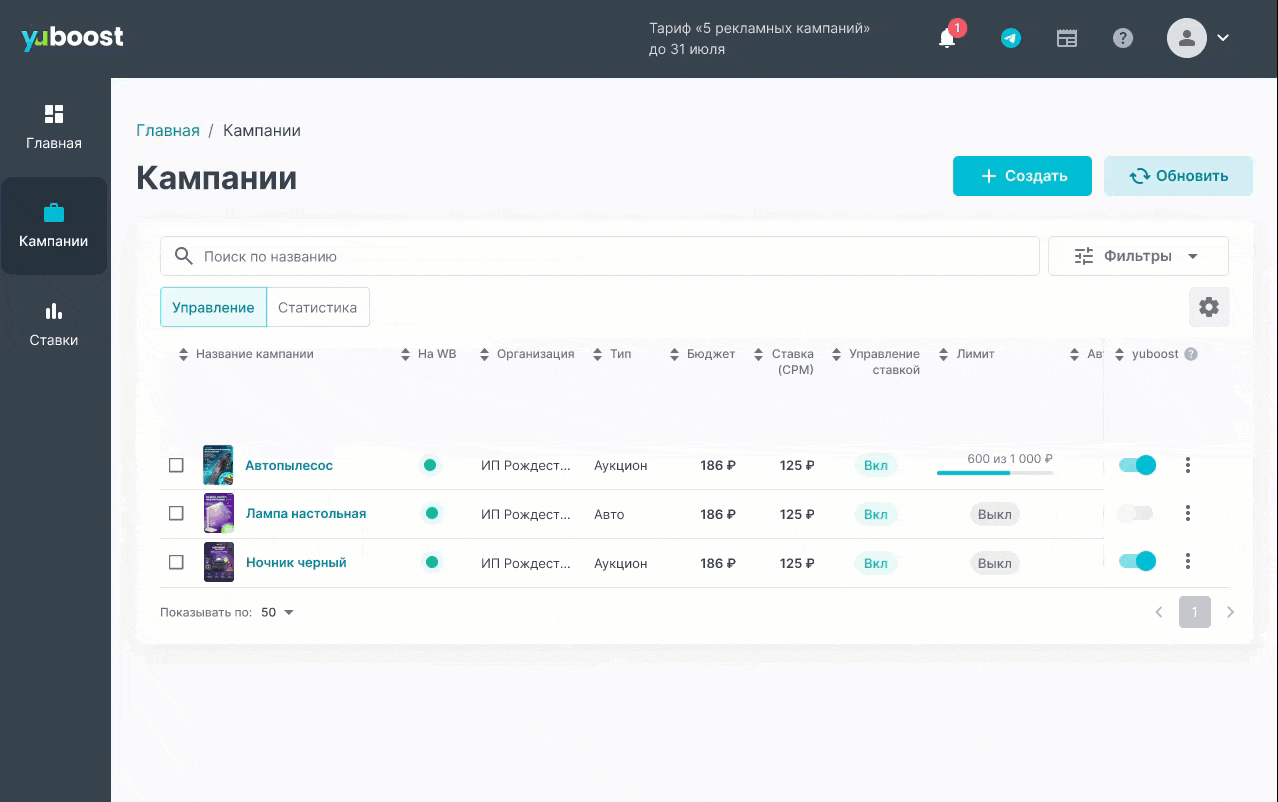Open Главная in the sidebar
This screenshot has height=802, width=1278.
54,127
